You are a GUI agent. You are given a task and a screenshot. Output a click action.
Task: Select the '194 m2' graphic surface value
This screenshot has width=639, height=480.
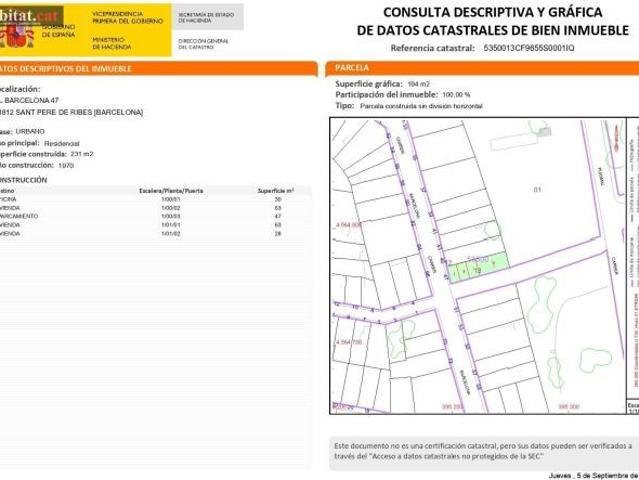419,84
